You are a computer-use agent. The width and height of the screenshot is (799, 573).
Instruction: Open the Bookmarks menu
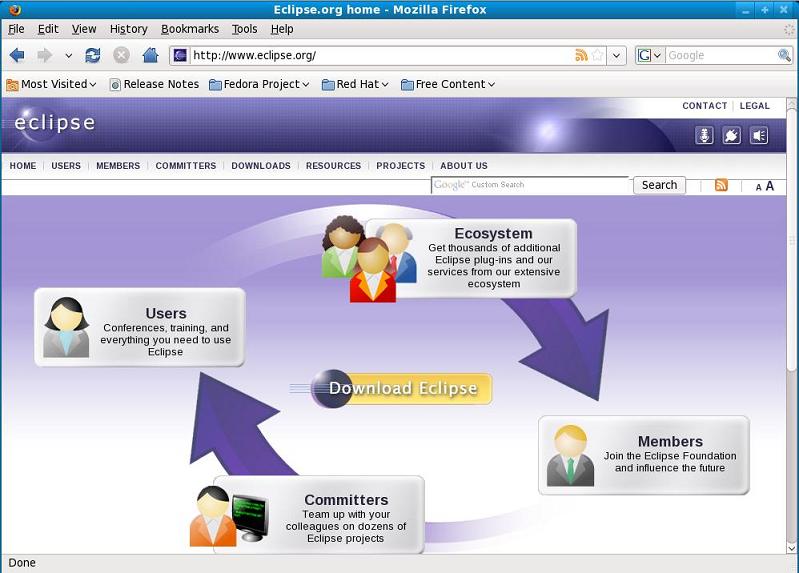tap(190, 29)
